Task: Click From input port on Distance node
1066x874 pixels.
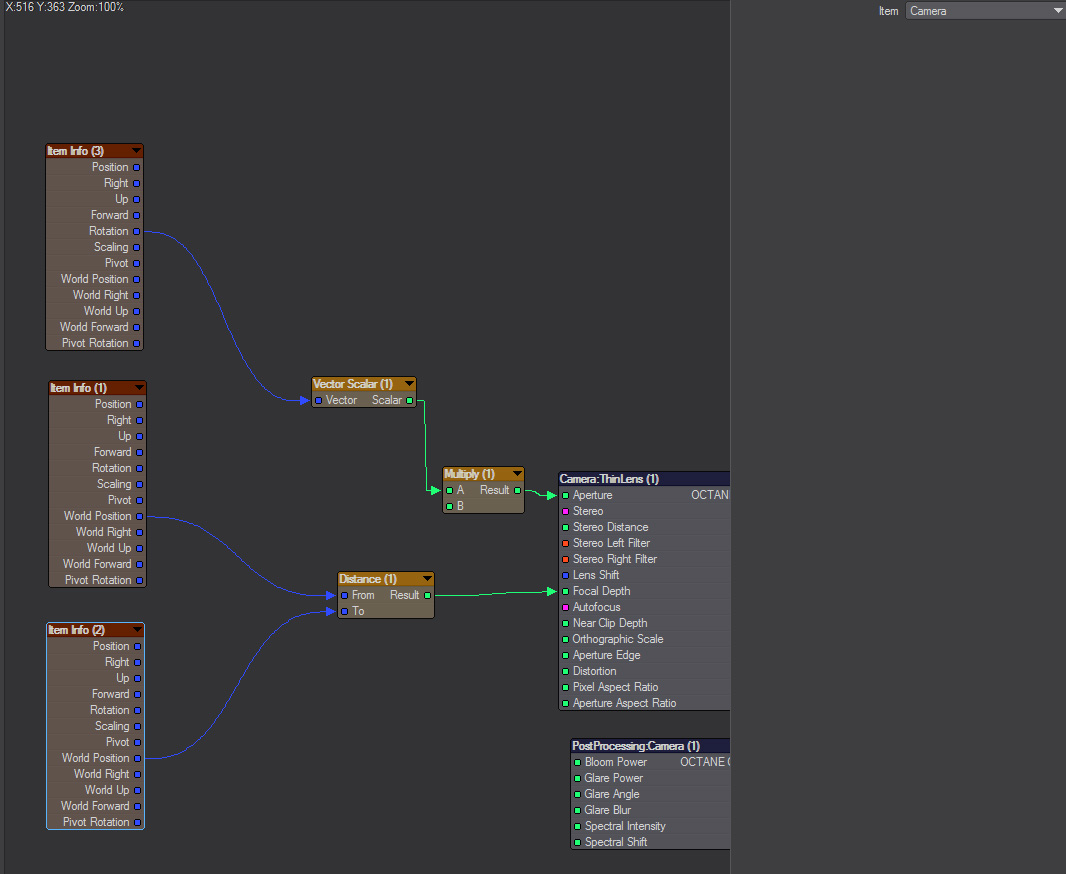Action: click(345, 595)
